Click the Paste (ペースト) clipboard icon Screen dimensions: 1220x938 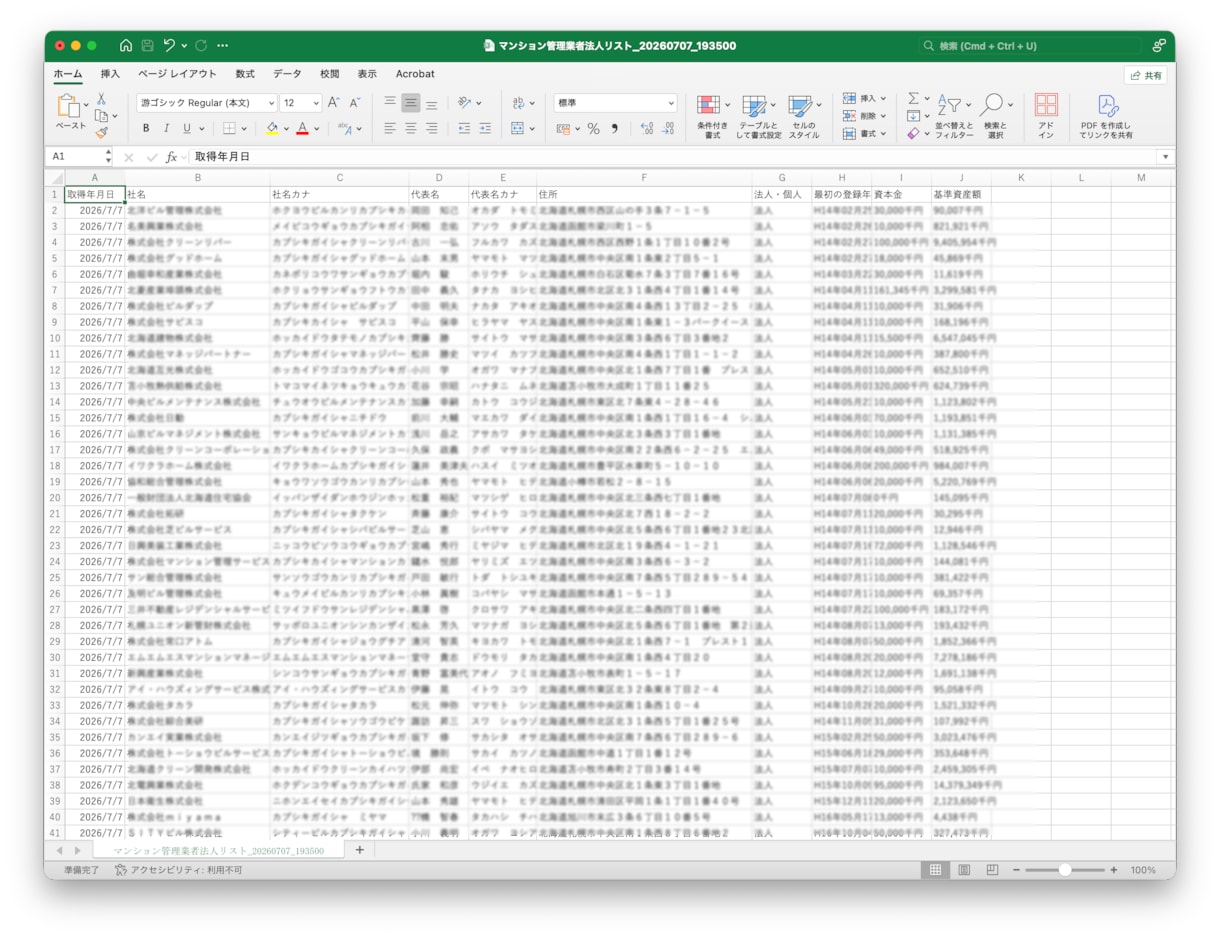tap(70, 106)
